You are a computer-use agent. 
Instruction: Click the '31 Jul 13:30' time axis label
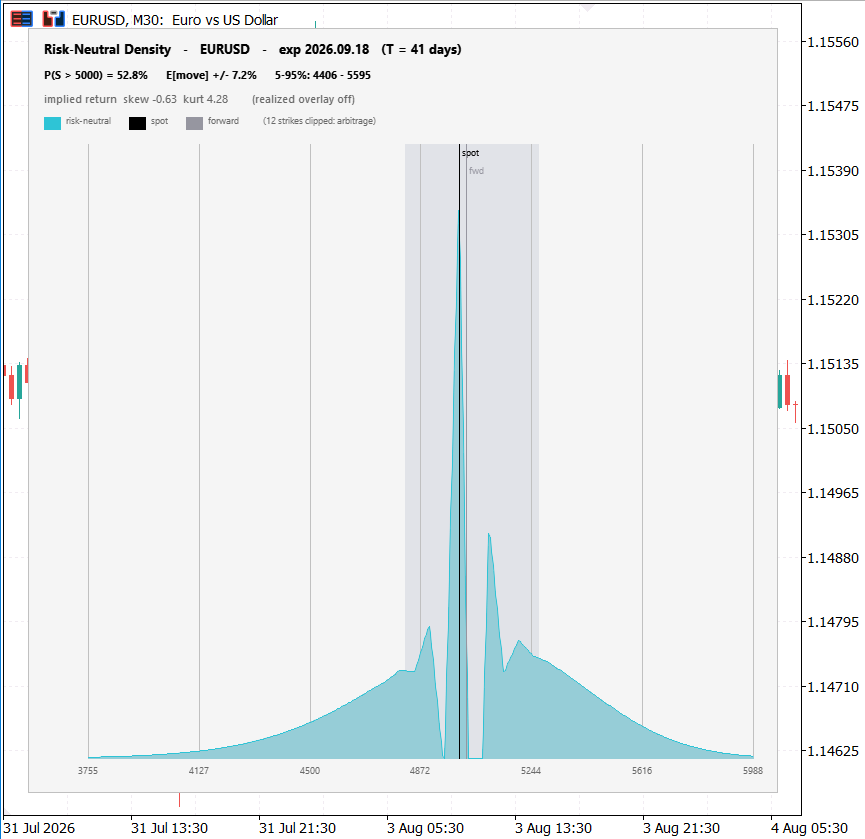169,829
